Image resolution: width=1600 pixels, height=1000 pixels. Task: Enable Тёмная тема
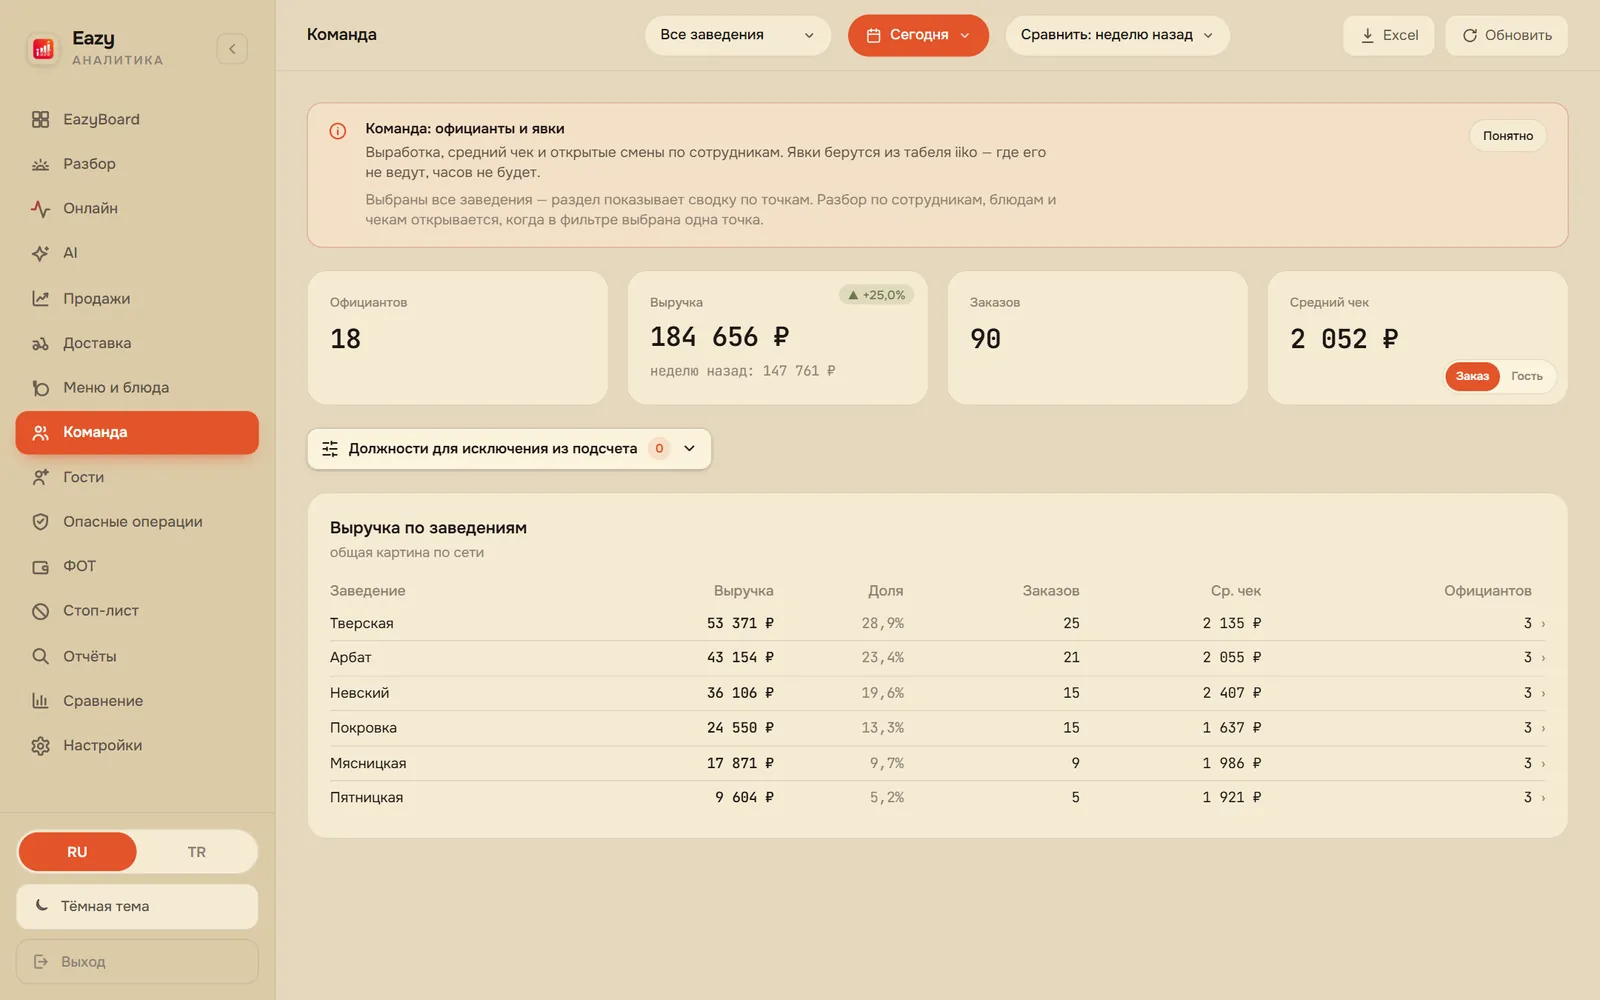[137, 906]
